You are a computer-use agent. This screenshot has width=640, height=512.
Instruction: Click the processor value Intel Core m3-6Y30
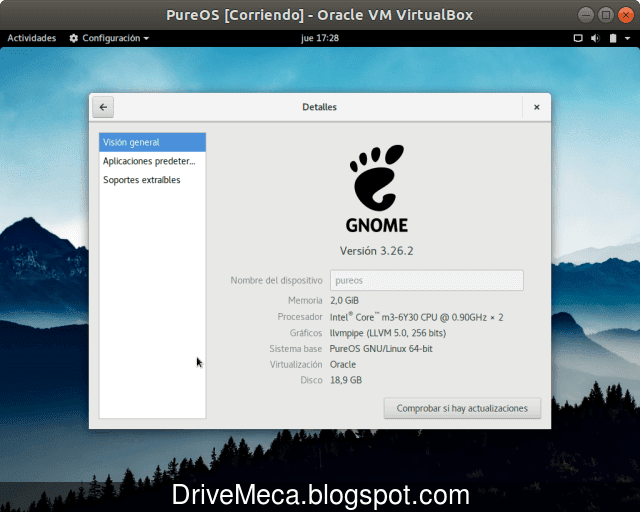pos(416,317)
